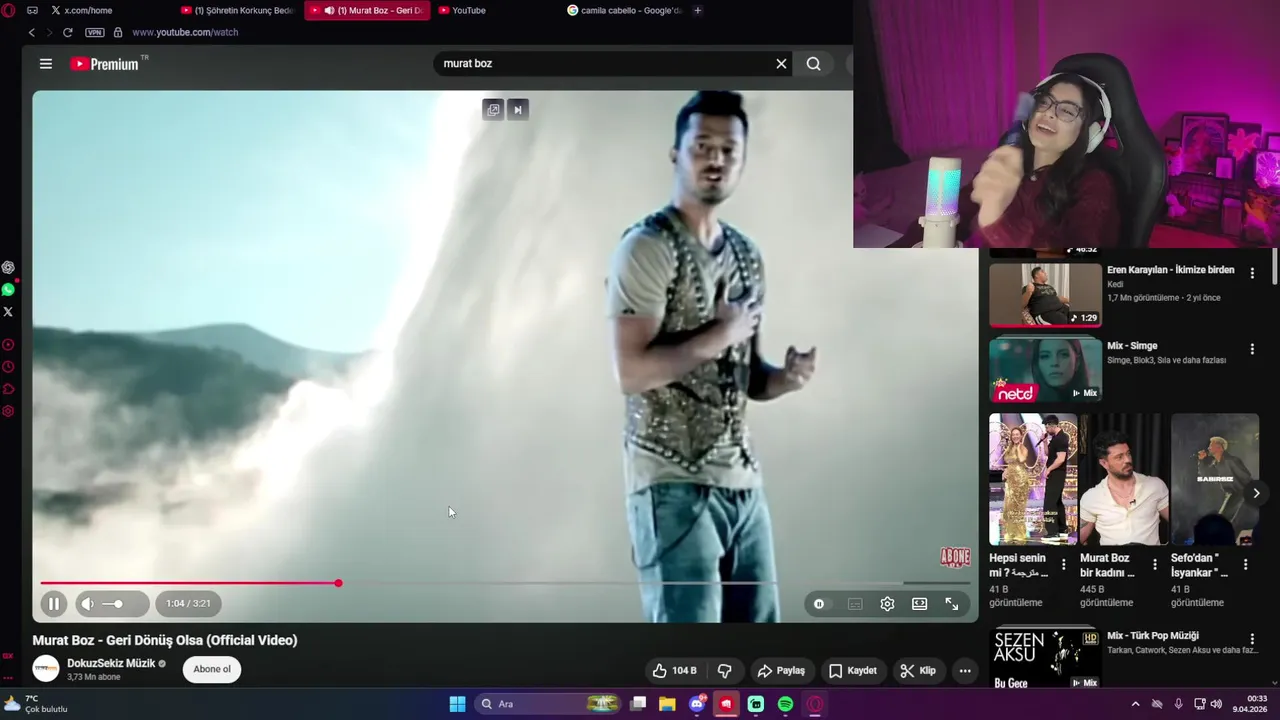Open the Opera menu logo
The image size is (1280, 720).
(8, 10)
